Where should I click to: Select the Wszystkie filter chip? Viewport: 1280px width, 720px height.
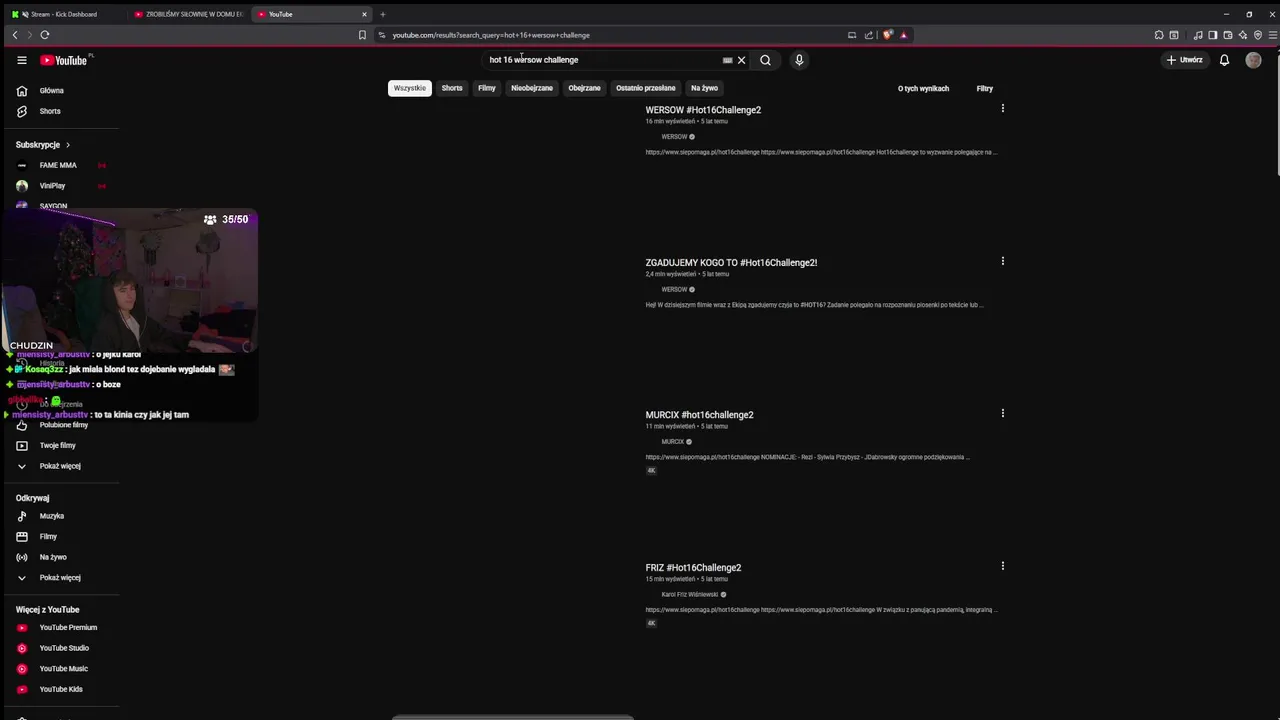tap(409, 88)
